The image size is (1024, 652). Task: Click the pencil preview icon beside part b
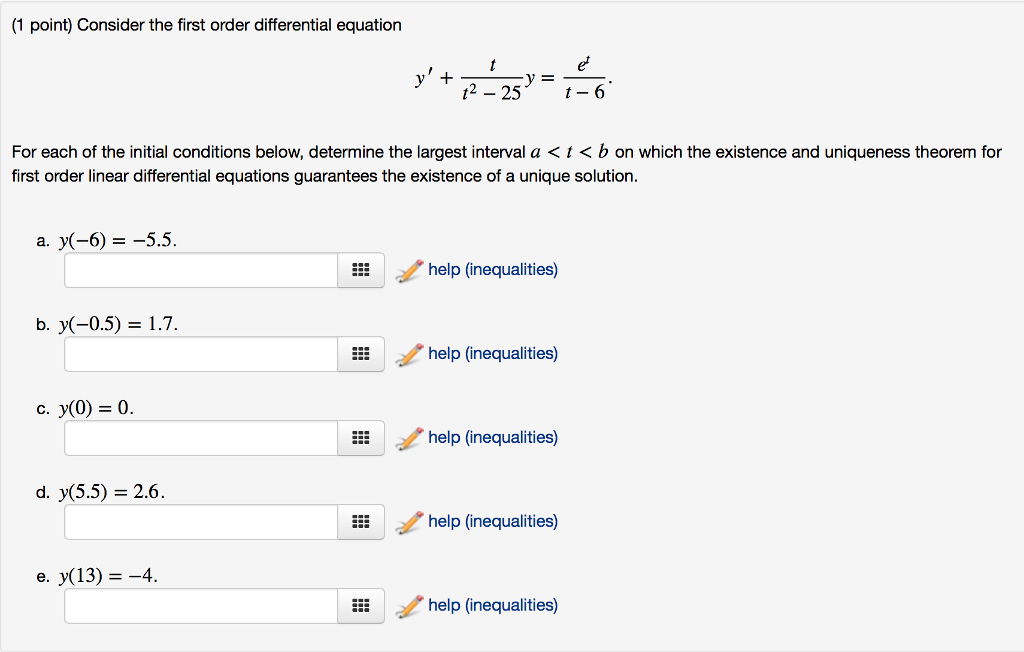[409, 353]
